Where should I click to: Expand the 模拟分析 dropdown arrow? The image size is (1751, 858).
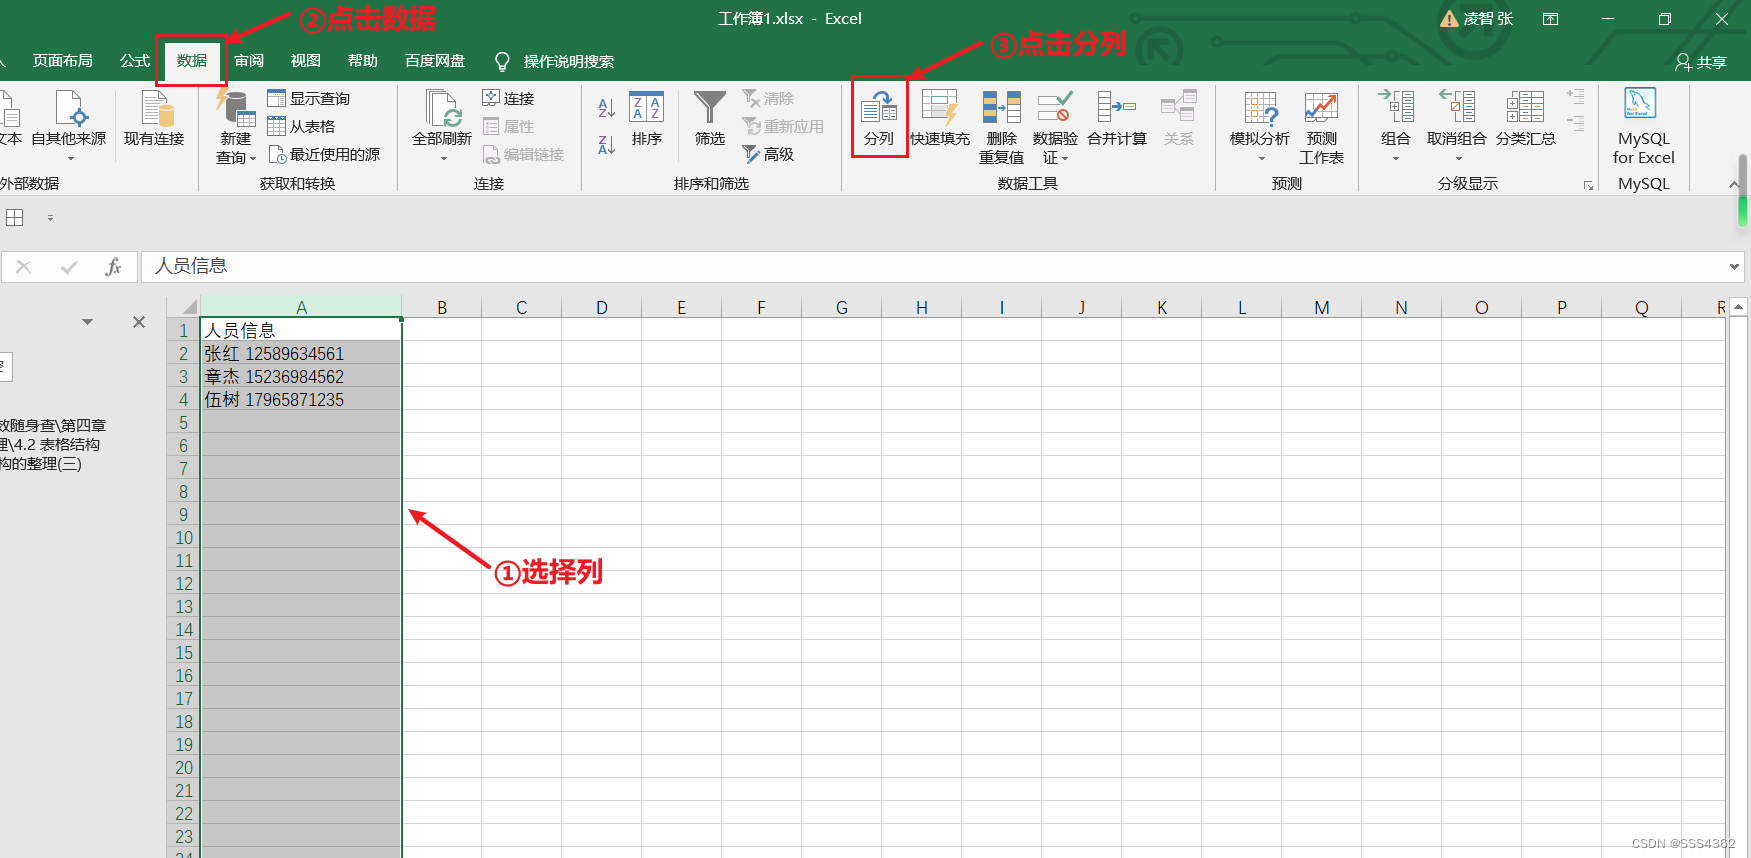(x=1261, y=159)
